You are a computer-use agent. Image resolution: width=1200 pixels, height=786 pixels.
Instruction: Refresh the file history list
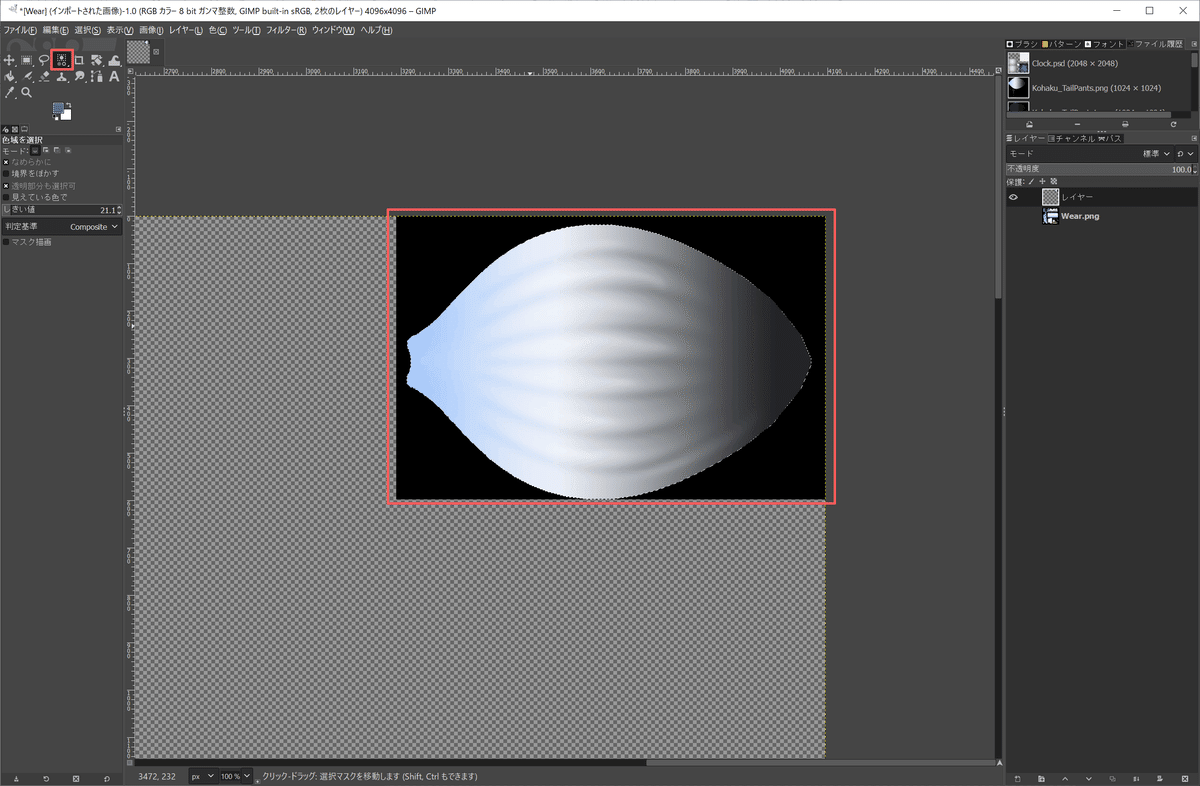point(1173,124)
